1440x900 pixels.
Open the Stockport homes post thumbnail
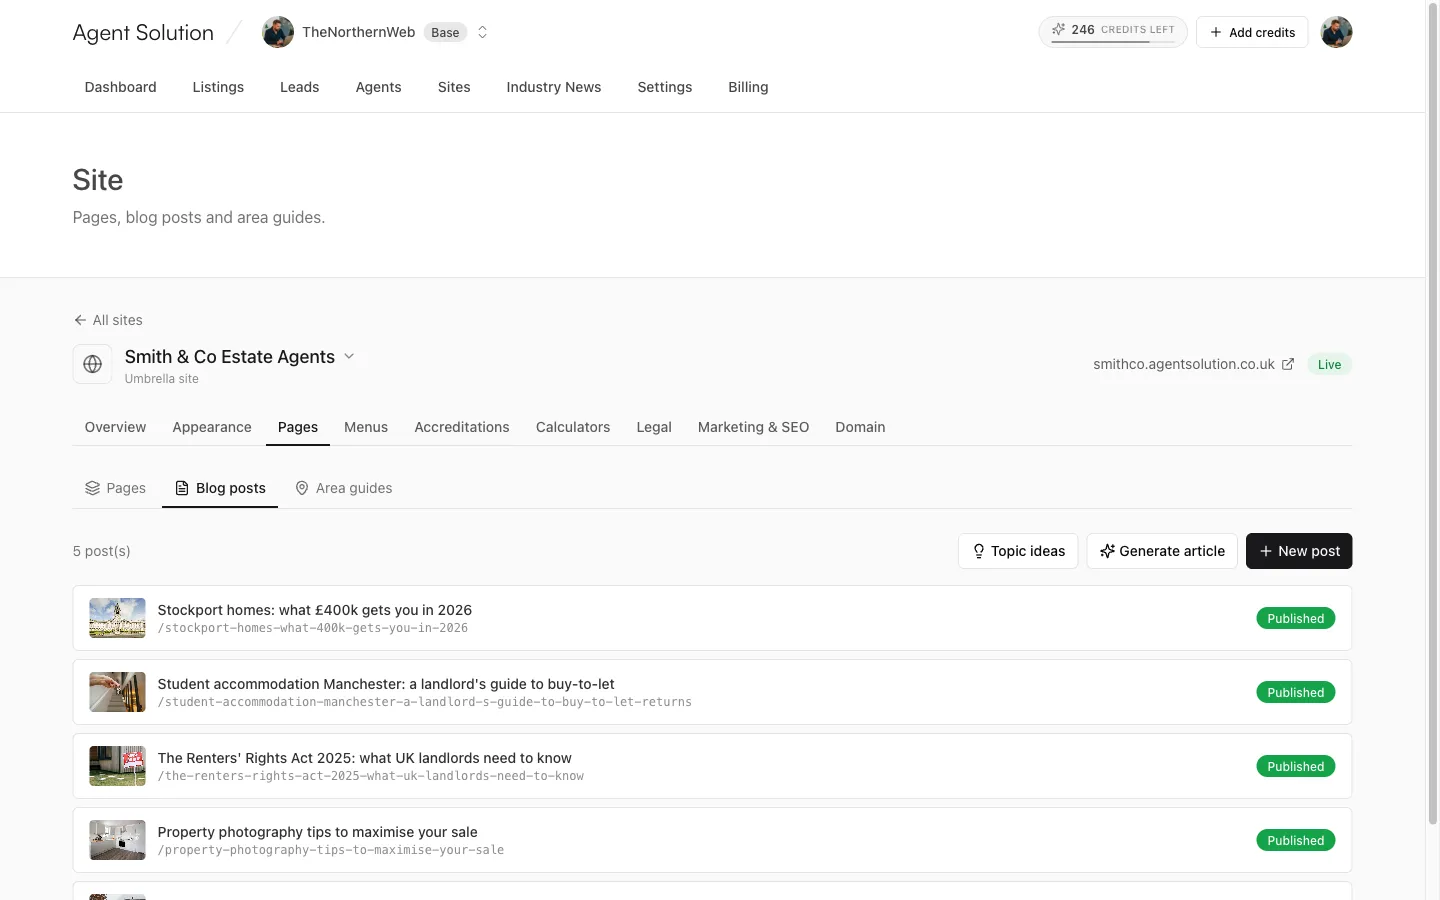point(117,618)
